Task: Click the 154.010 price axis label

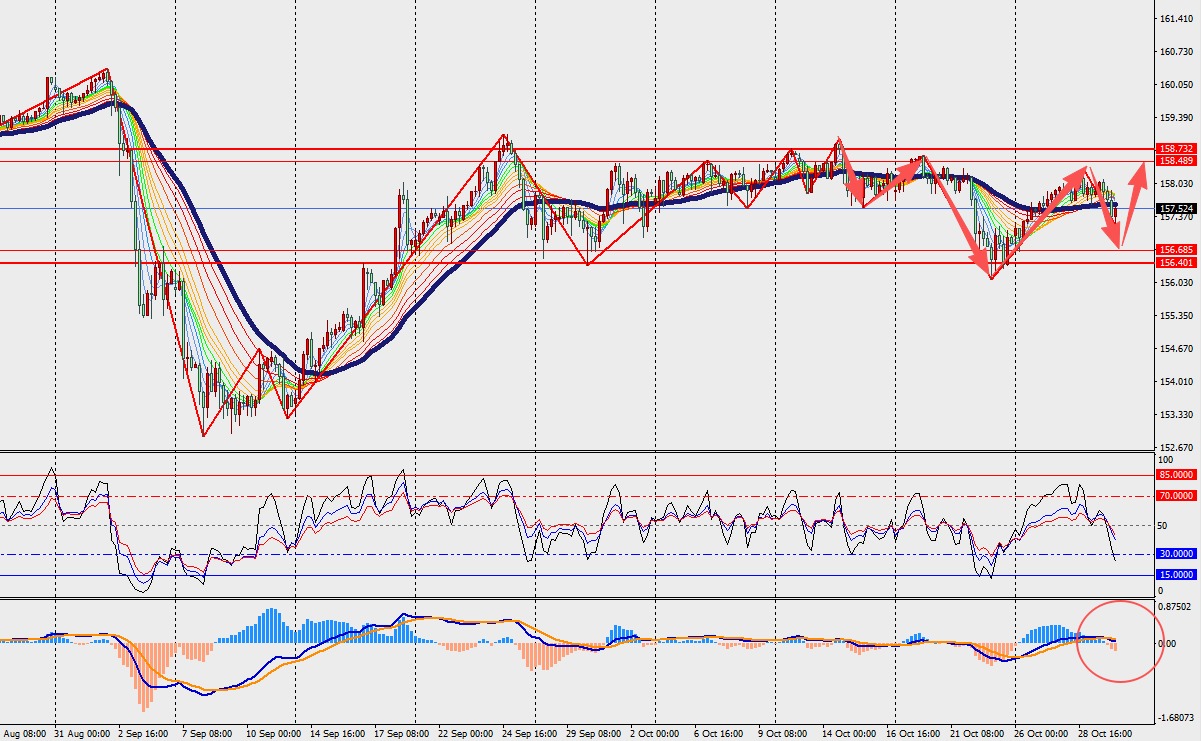Action: click(1175, 382)
